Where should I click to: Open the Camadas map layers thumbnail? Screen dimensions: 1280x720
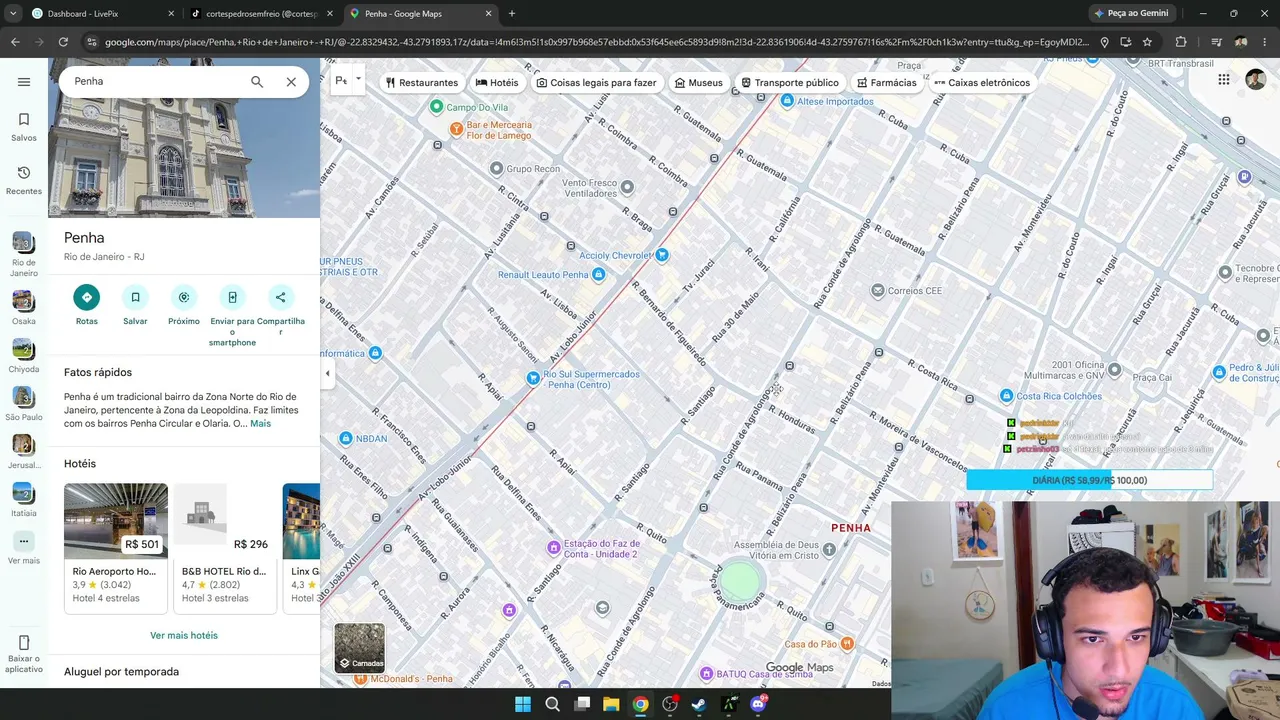[x=360, y=648]
